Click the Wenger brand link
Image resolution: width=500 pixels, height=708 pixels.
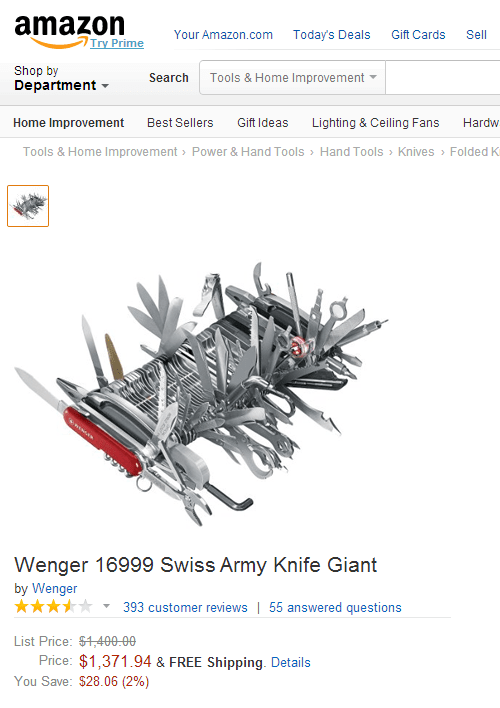[55, 588]
